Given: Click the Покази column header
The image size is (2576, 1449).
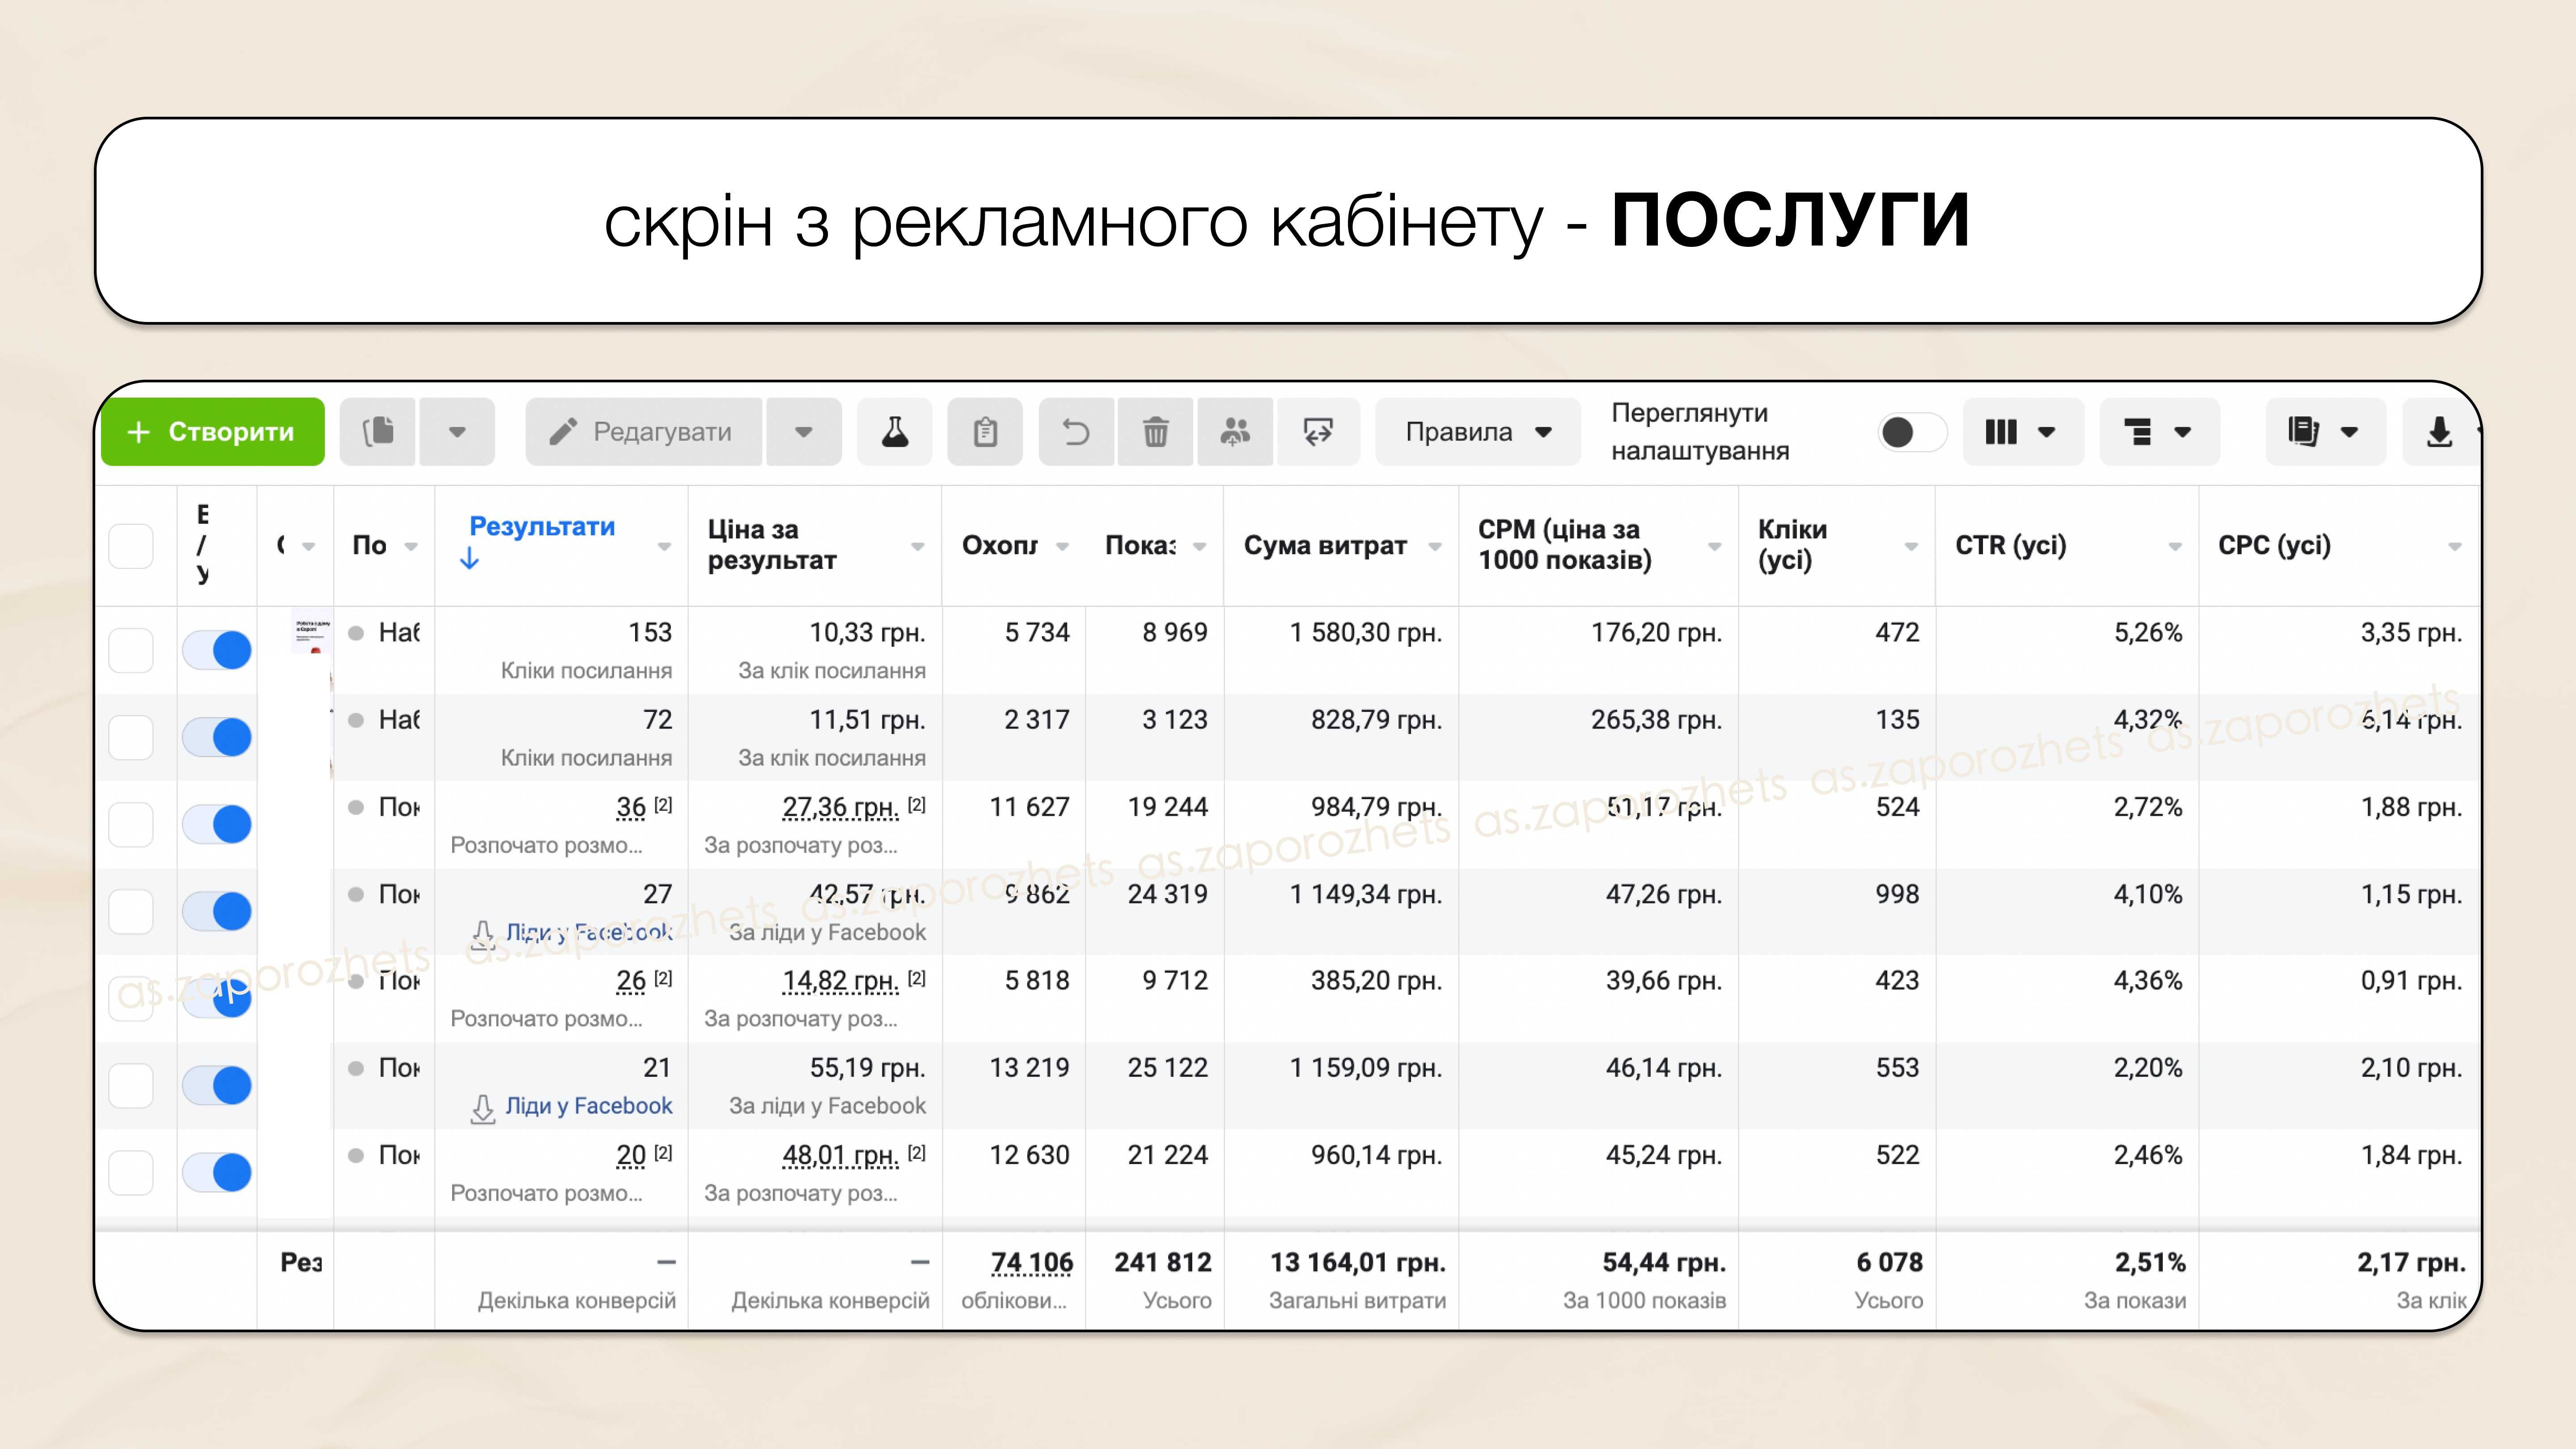Looking at the screenshot, I should click(1141, 546).
